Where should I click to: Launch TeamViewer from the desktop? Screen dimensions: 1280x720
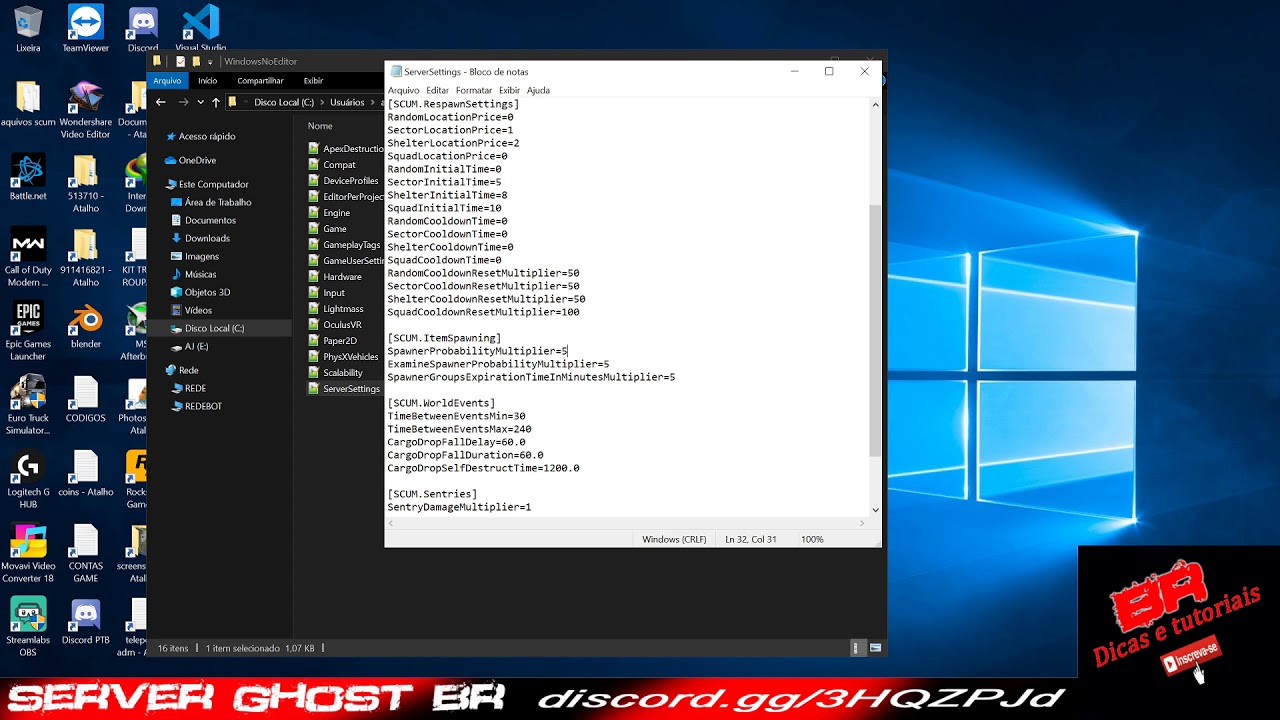pos(86,28)
